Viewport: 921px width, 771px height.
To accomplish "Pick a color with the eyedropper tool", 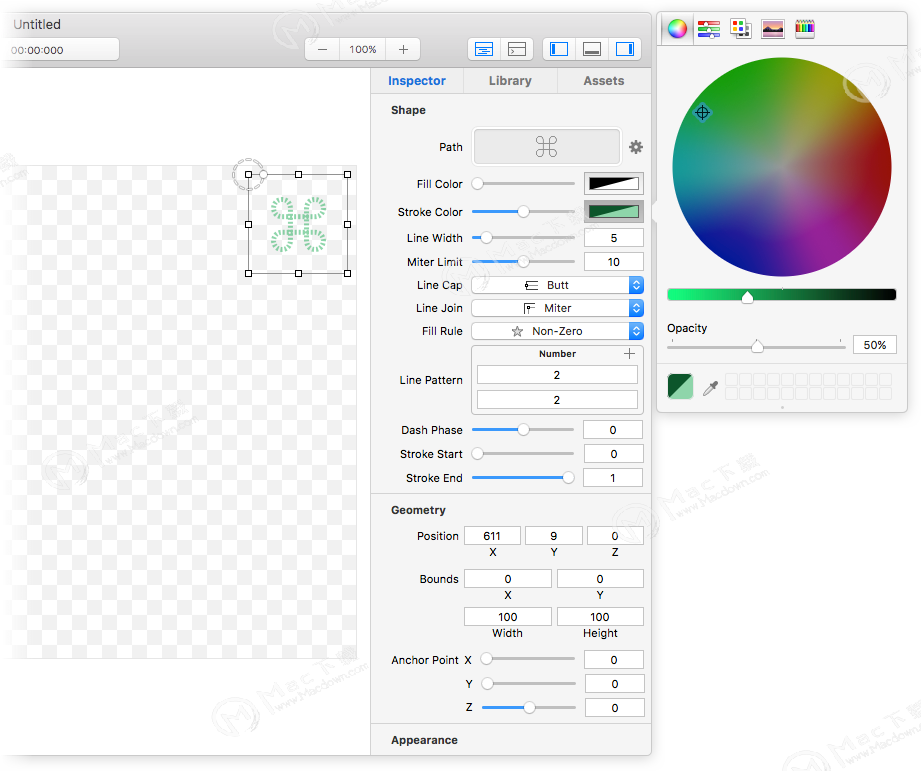I will click(711, 388).
